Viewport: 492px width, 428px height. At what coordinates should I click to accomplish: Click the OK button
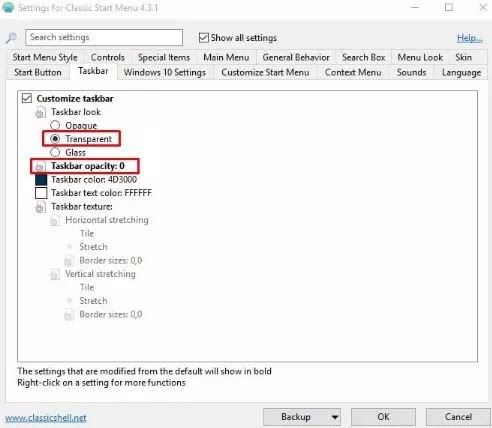[383, 417]
